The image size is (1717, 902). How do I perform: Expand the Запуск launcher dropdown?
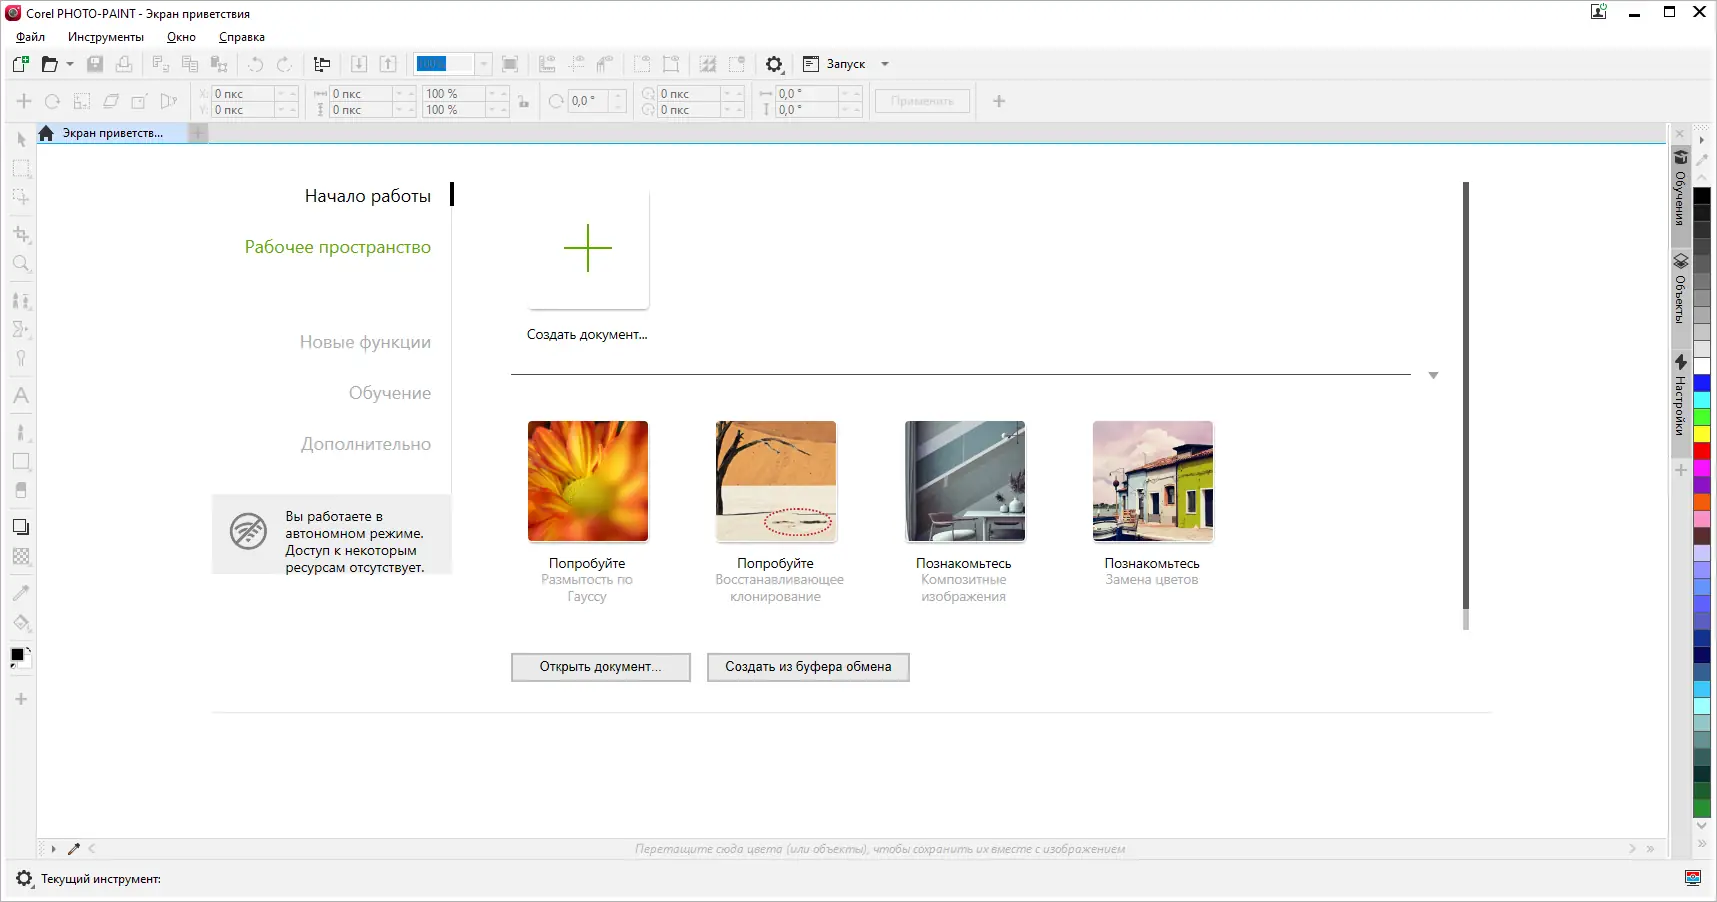click(x=885, y=64)
